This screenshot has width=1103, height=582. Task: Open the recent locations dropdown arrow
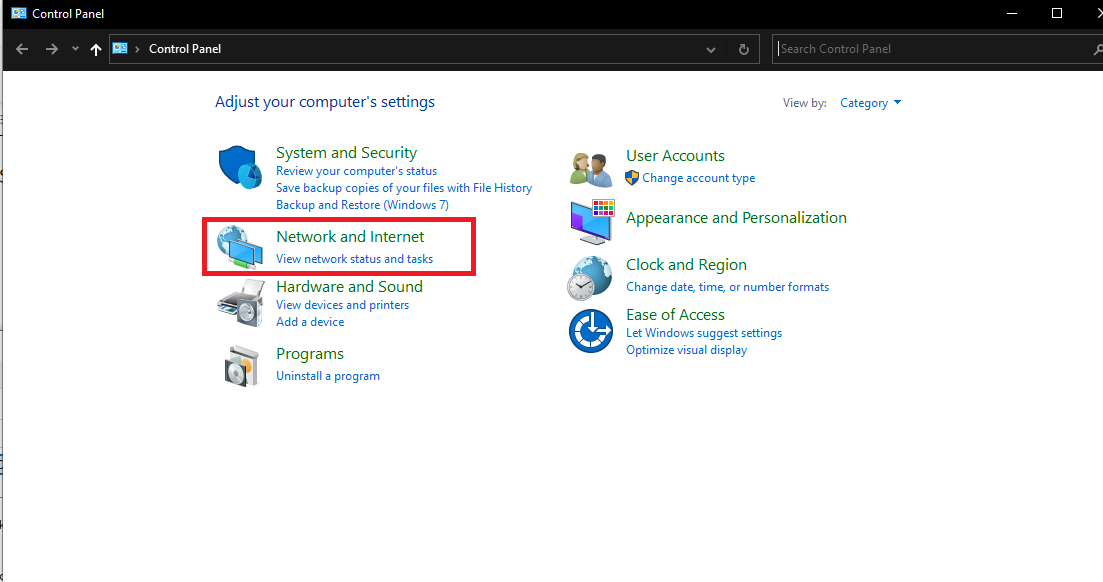(75, 49)
